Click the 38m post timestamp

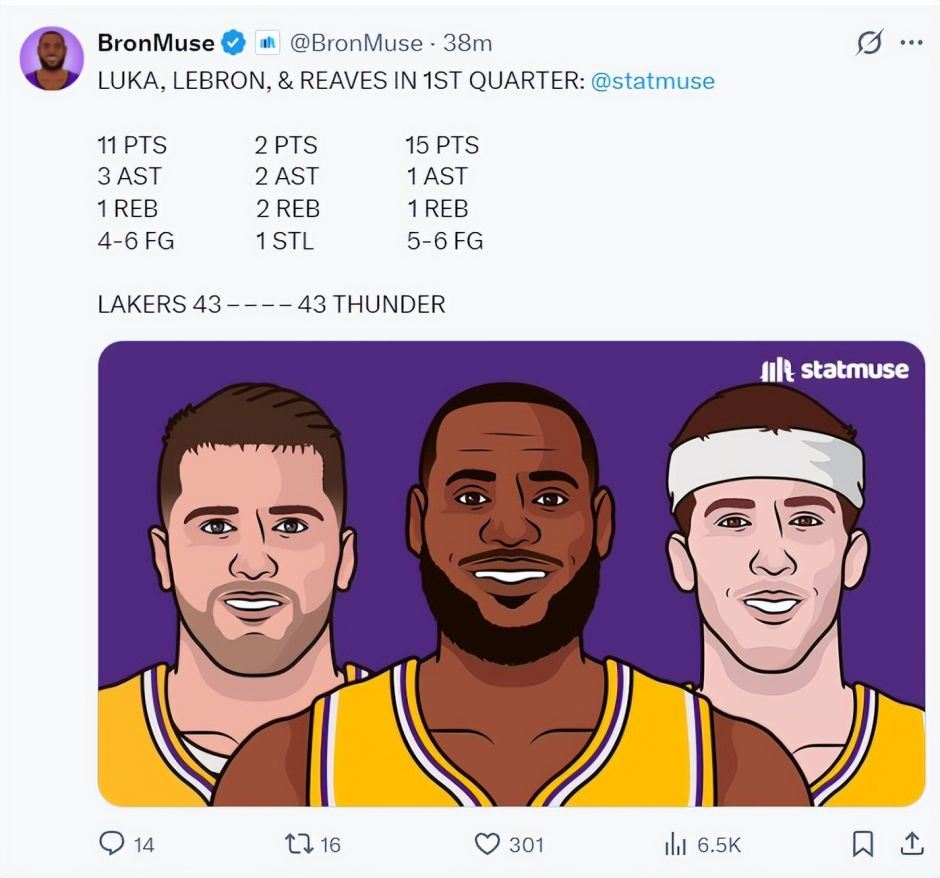click(x=468, y=43)
